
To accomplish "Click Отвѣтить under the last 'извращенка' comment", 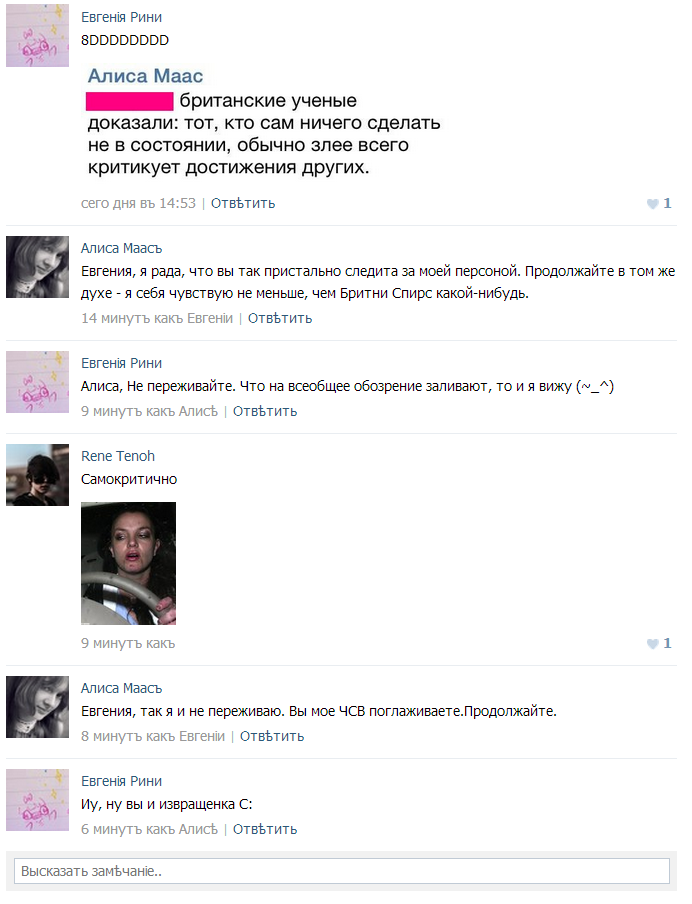I will [x=265, y=830].
